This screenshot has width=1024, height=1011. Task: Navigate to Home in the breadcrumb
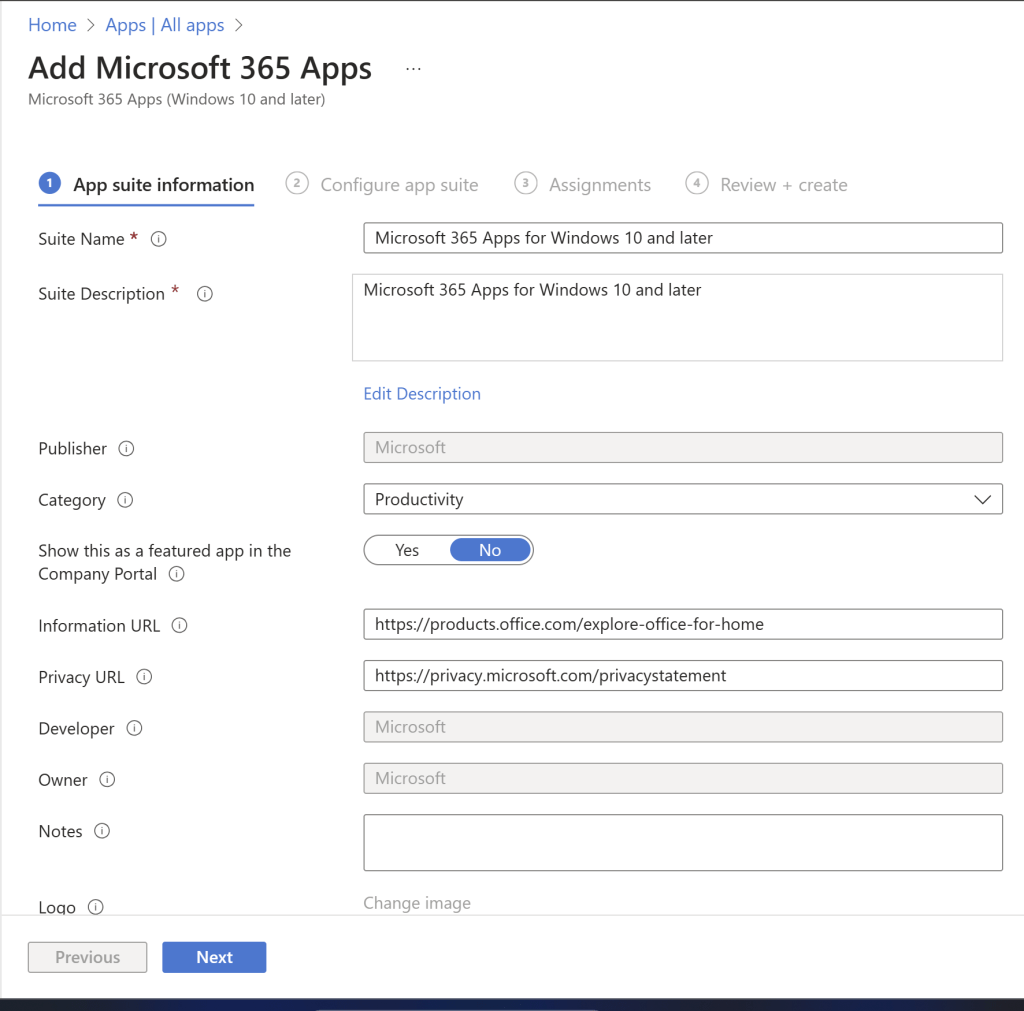pos(52,25)
